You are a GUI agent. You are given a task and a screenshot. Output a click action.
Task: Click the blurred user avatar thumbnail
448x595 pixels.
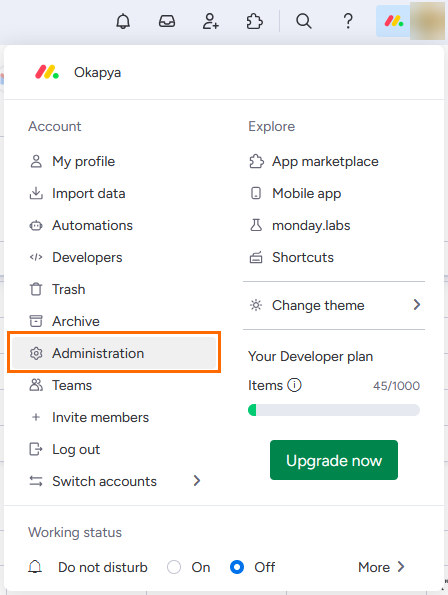point(427,21)
